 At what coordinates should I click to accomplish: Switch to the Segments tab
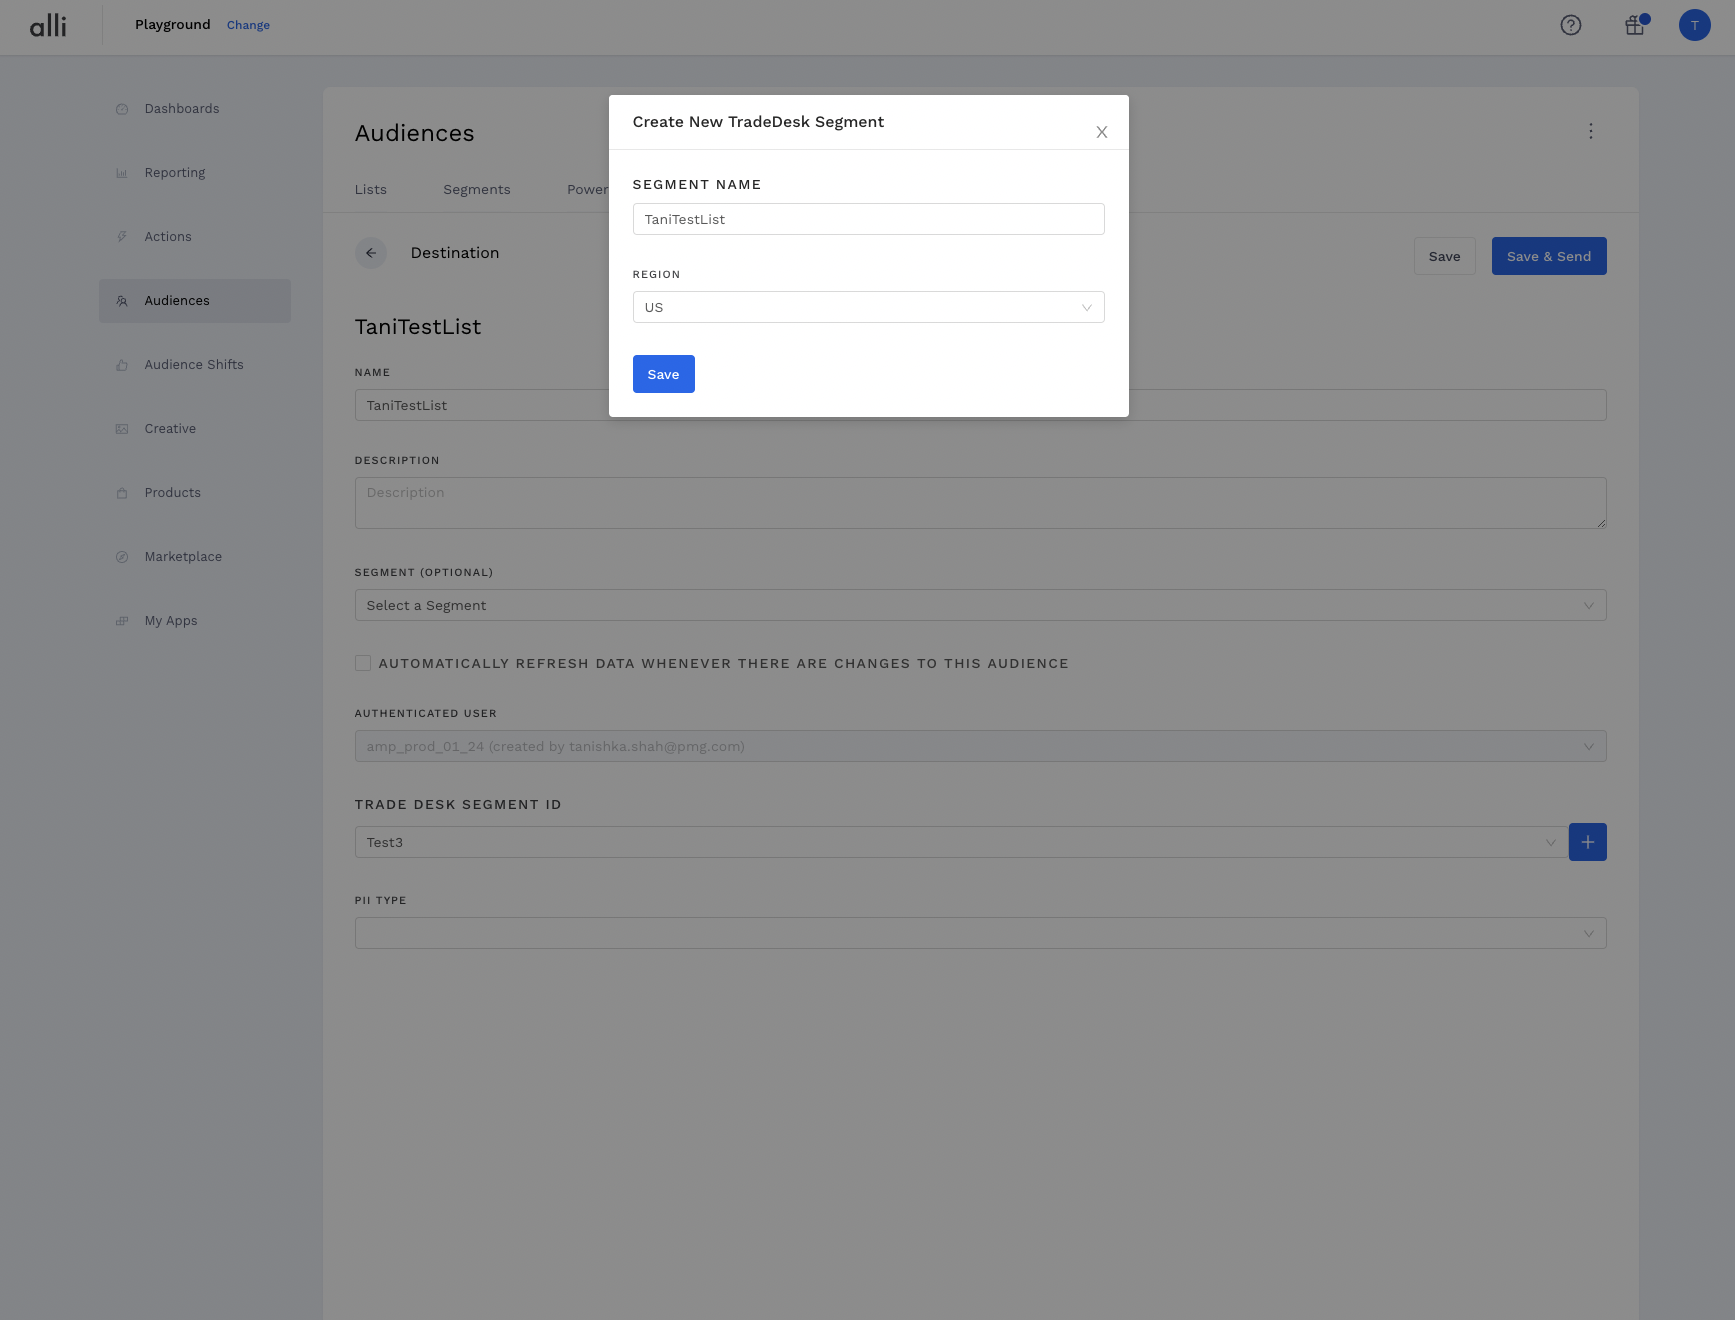coord(476,190)
